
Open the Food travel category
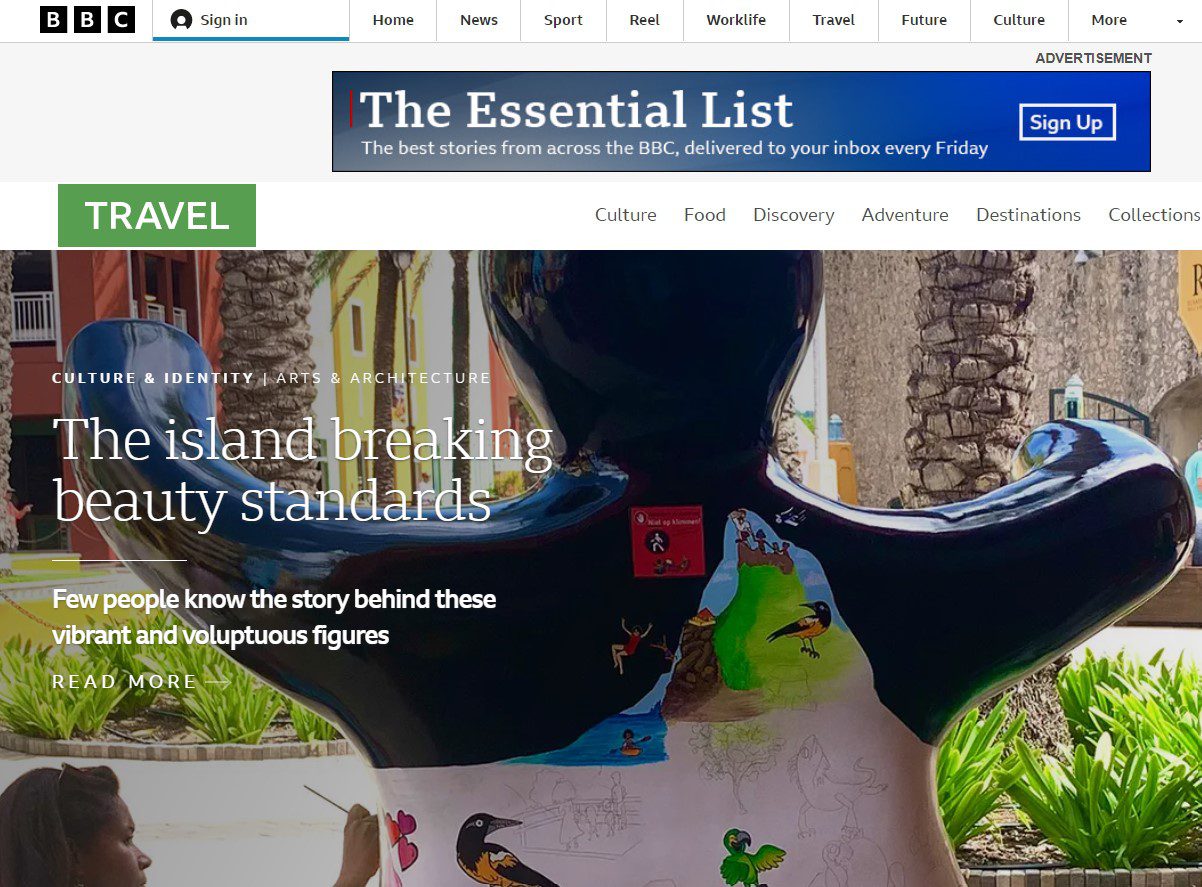click(705, 215)
